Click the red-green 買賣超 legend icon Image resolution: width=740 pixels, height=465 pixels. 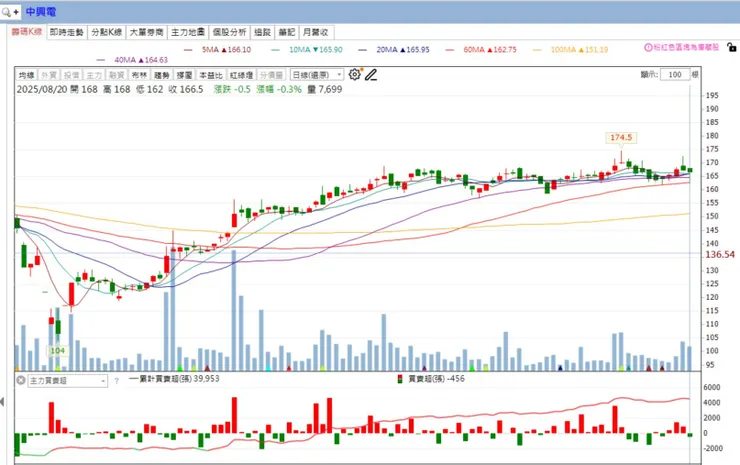[x=400, y=379]
